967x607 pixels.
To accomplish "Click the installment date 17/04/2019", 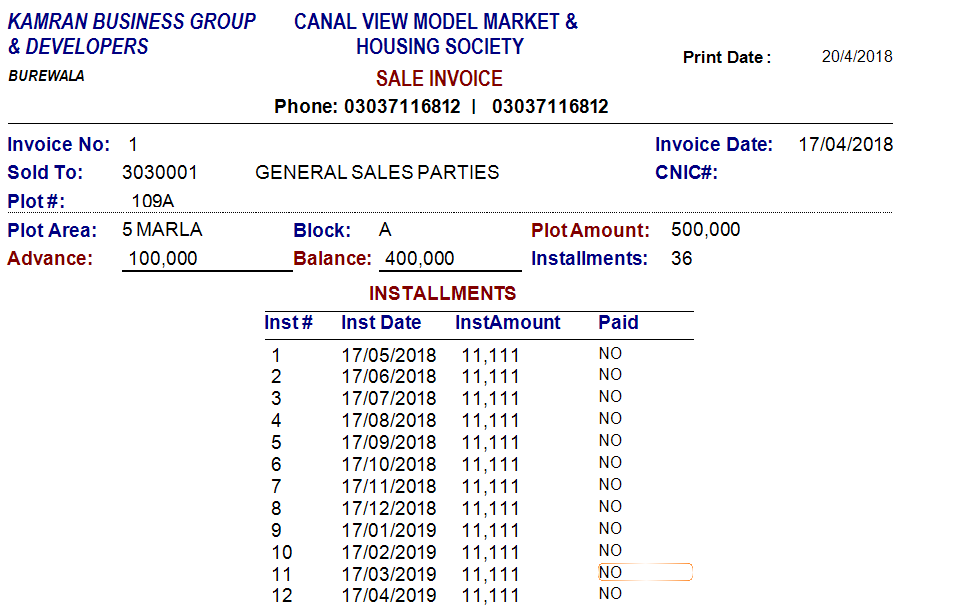I will 389,596.
